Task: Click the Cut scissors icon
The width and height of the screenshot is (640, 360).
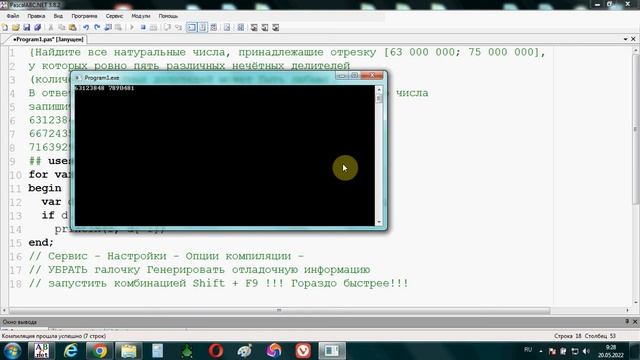Action: click(x=51, y=27)
